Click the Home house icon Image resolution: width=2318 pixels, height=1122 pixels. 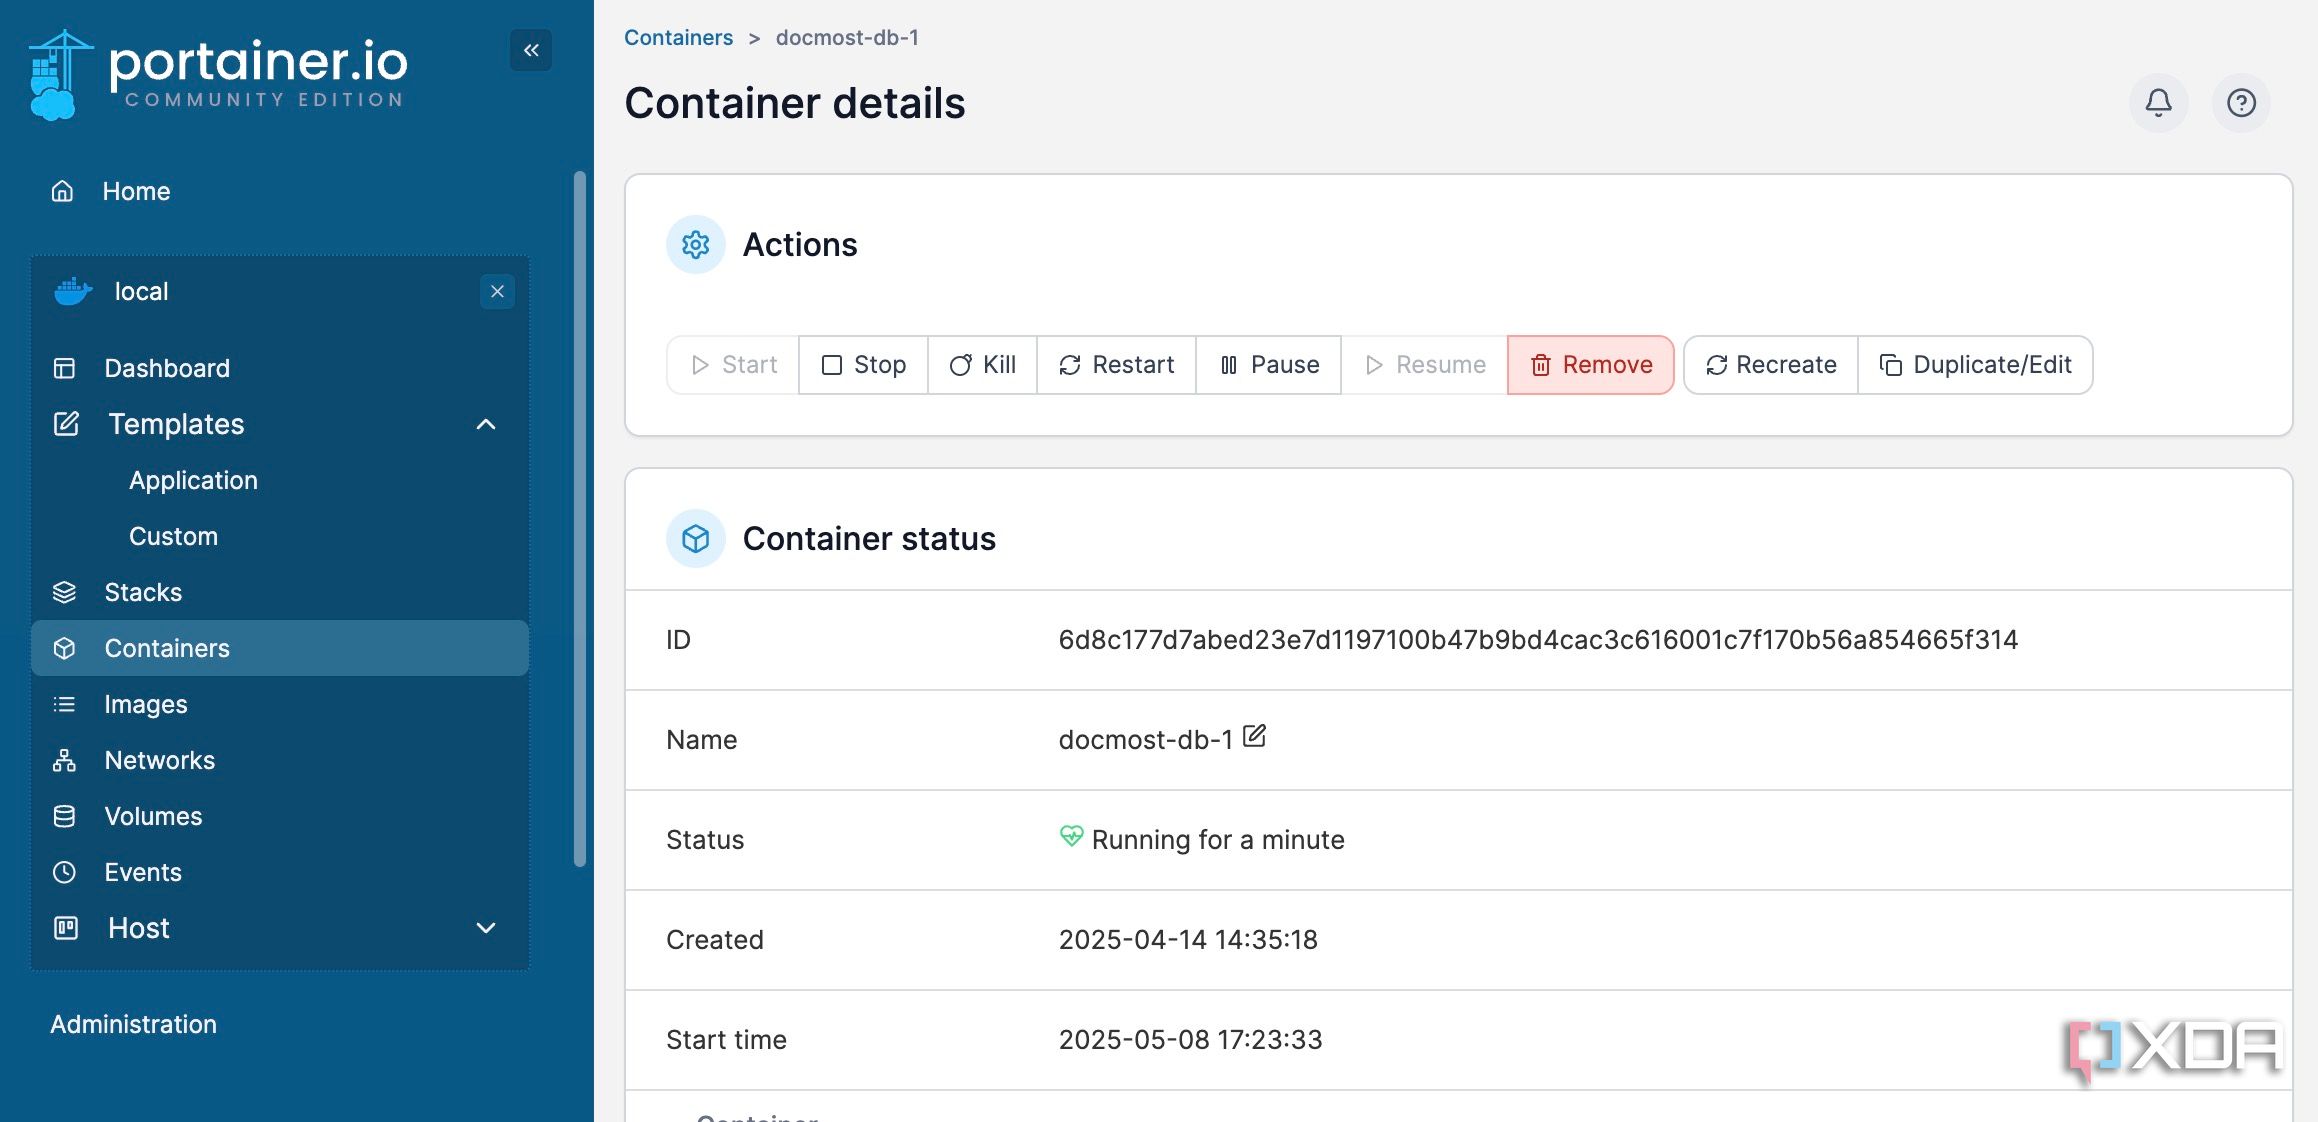click(x=63, y=191)
